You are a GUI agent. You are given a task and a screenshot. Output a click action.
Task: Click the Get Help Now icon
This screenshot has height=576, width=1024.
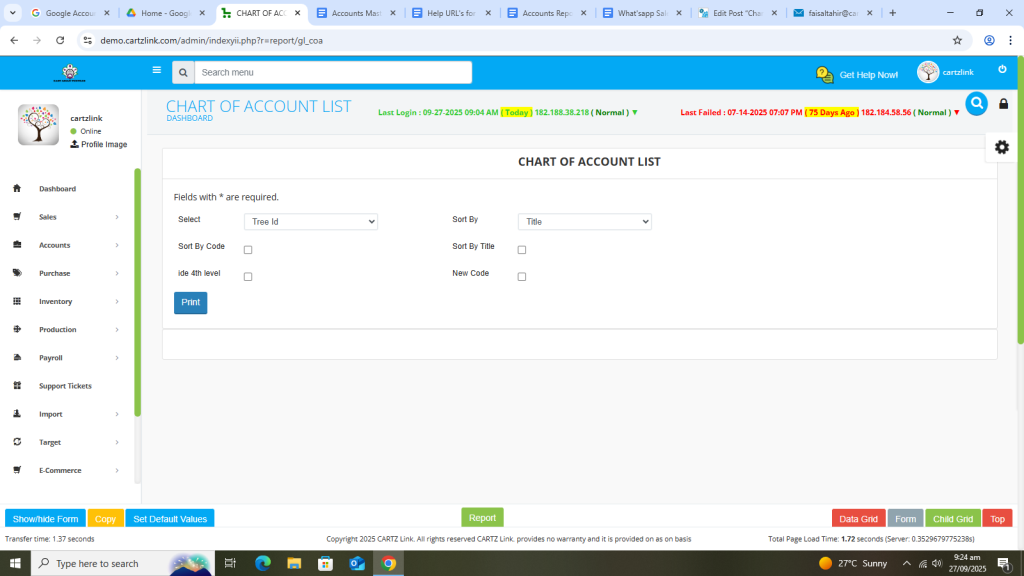[824, 75]
